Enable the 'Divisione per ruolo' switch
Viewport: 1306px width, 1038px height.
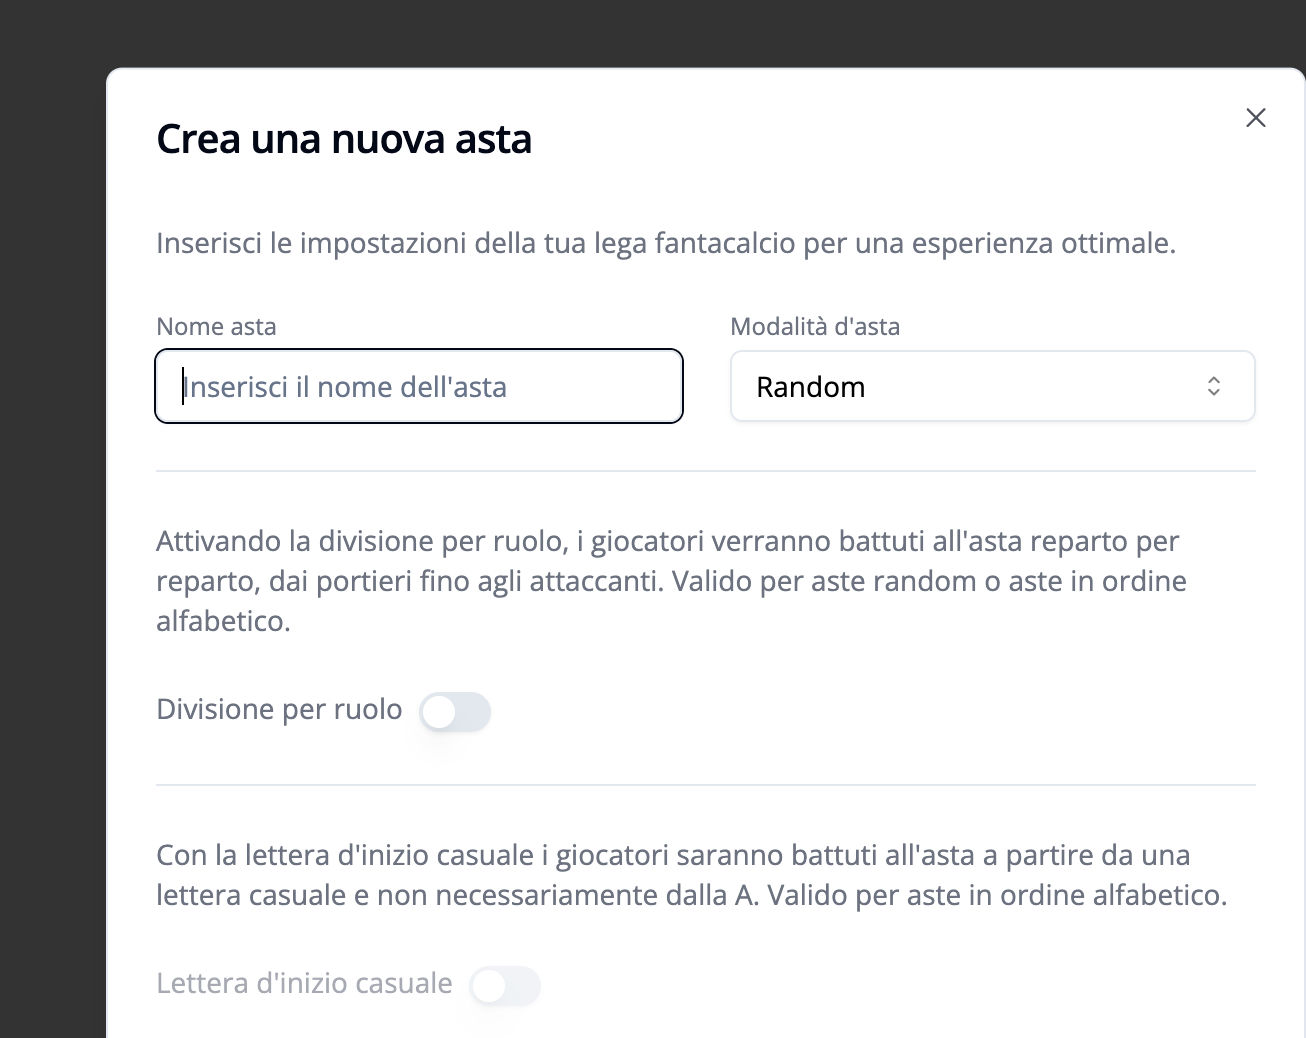pos(456,712)
